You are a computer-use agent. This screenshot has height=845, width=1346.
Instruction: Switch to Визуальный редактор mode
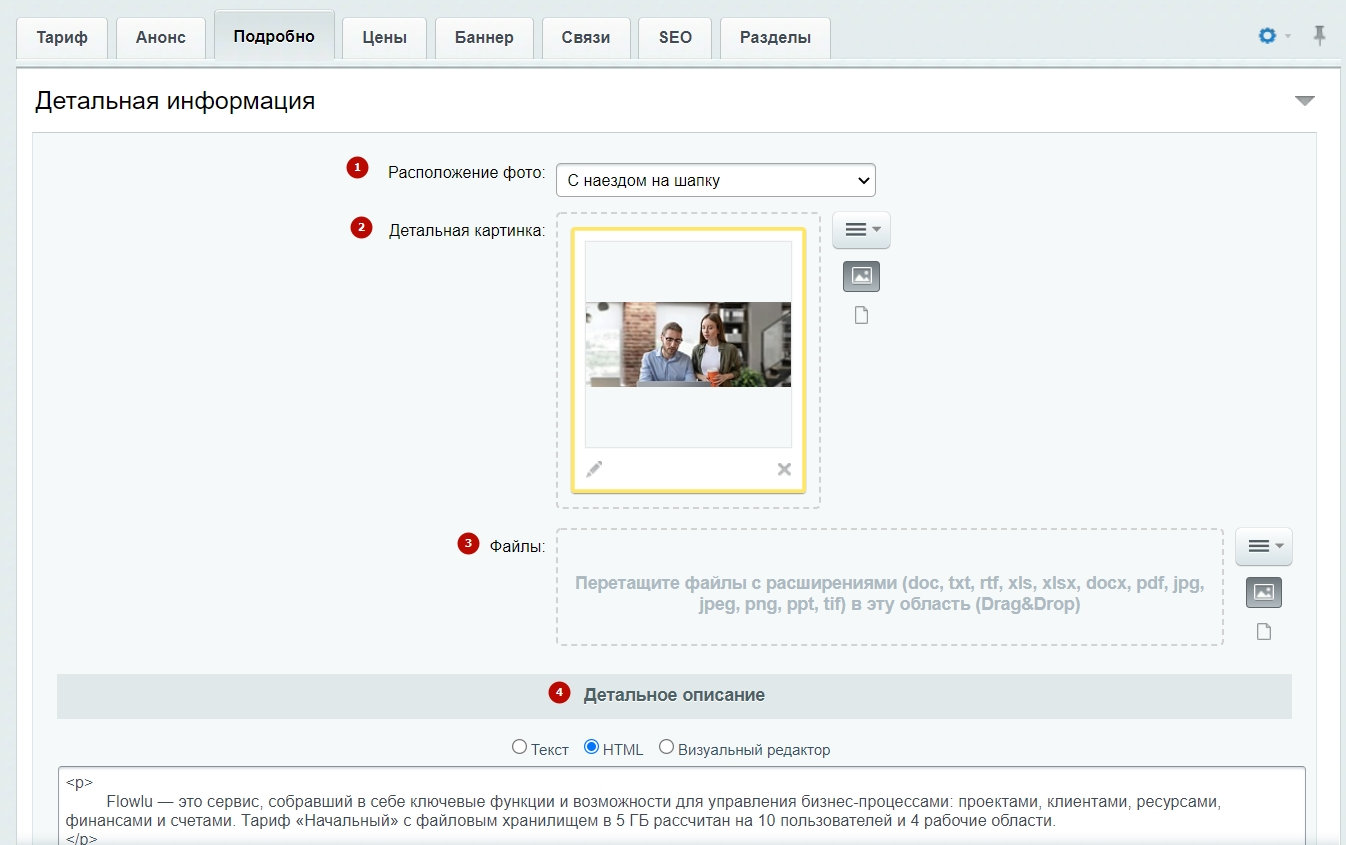pos(666,747)
